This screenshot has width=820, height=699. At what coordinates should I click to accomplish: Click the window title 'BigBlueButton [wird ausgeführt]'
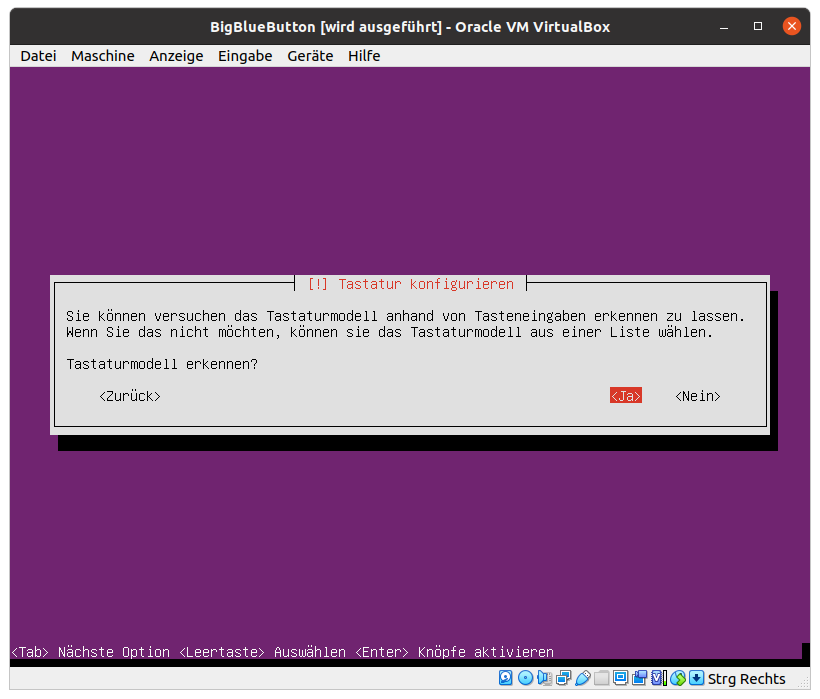click(326, 27)
